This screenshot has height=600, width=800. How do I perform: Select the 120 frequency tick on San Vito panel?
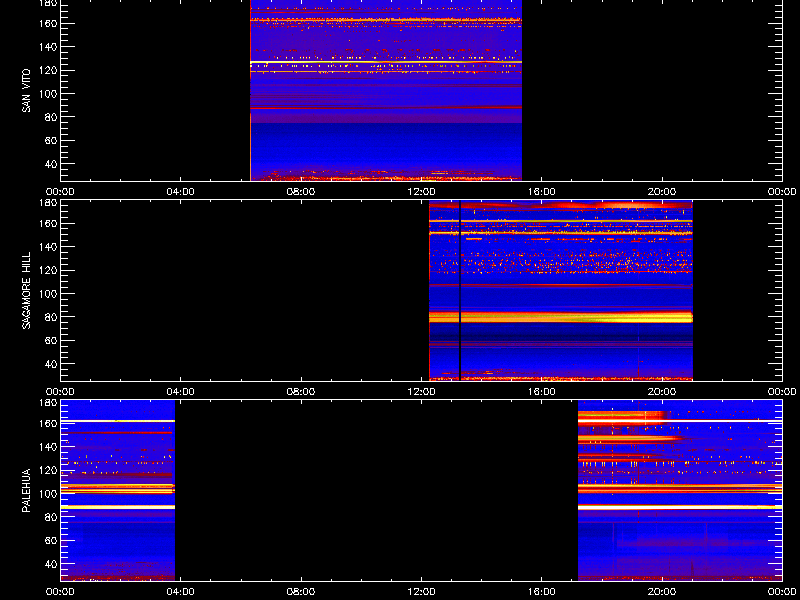(48, 70)
